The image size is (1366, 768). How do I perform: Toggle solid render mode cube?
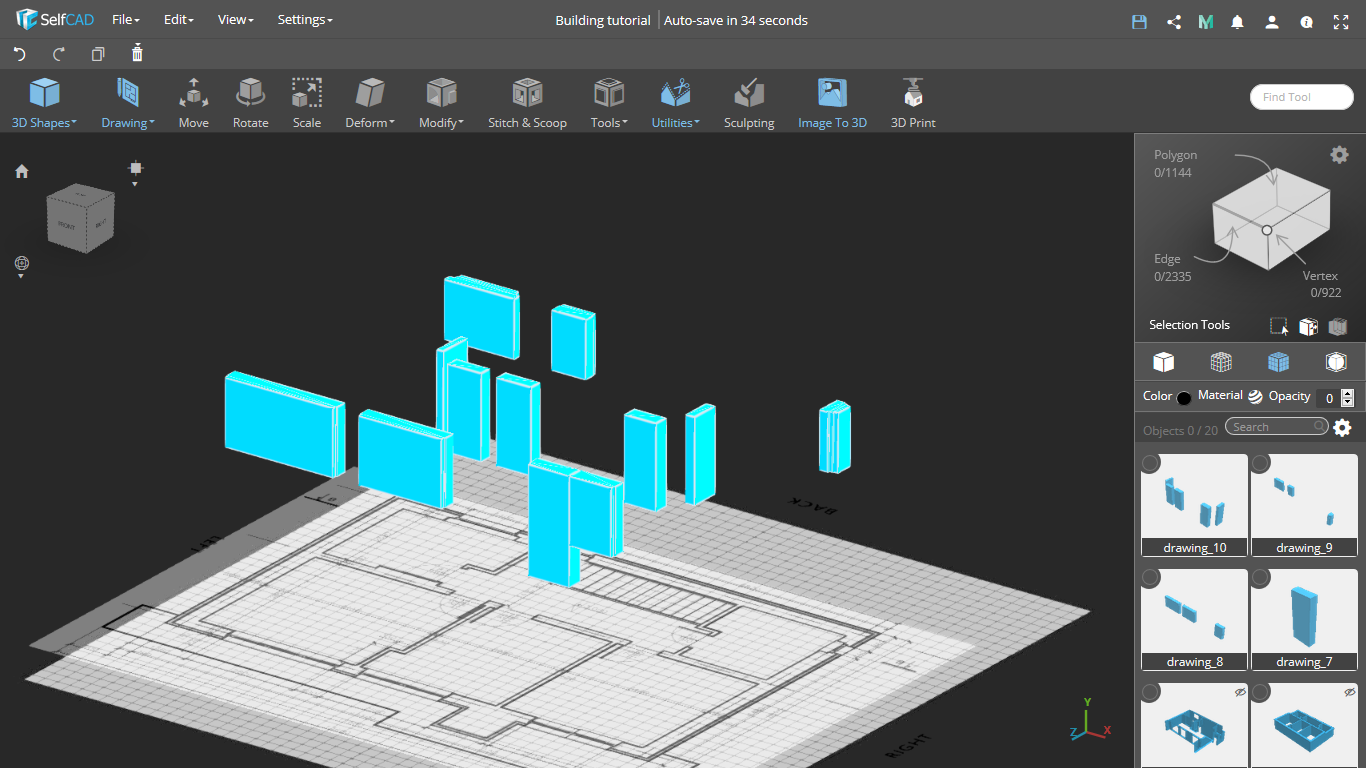coord(1163,362)
